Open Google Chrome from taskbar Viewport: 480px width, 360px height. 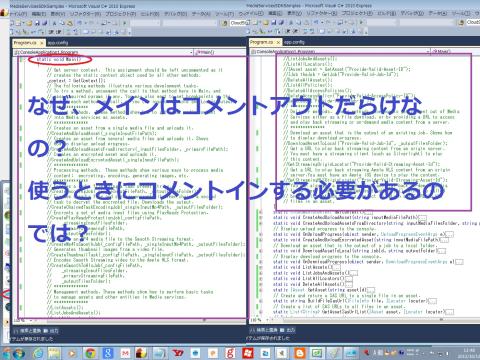coord(90,353)
